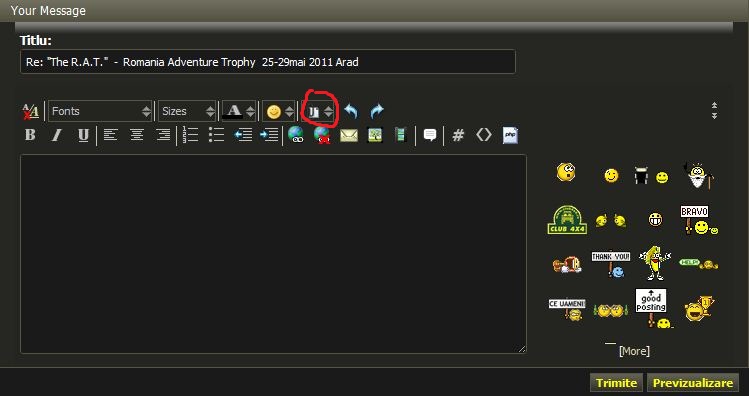Open the Fonts dropdown
Viewport: 749px width, 396px height.
click(100, 111)
